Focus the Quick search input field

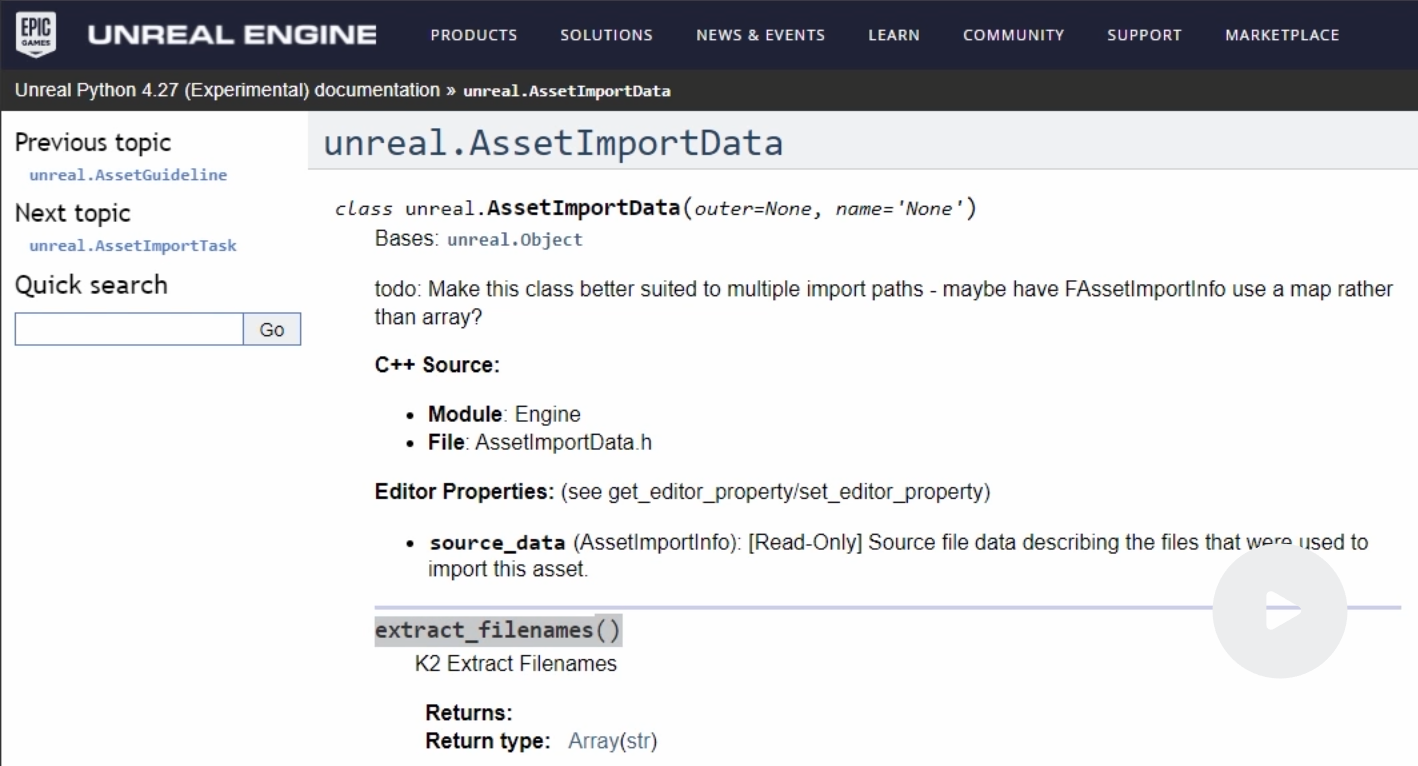point(129,330)
